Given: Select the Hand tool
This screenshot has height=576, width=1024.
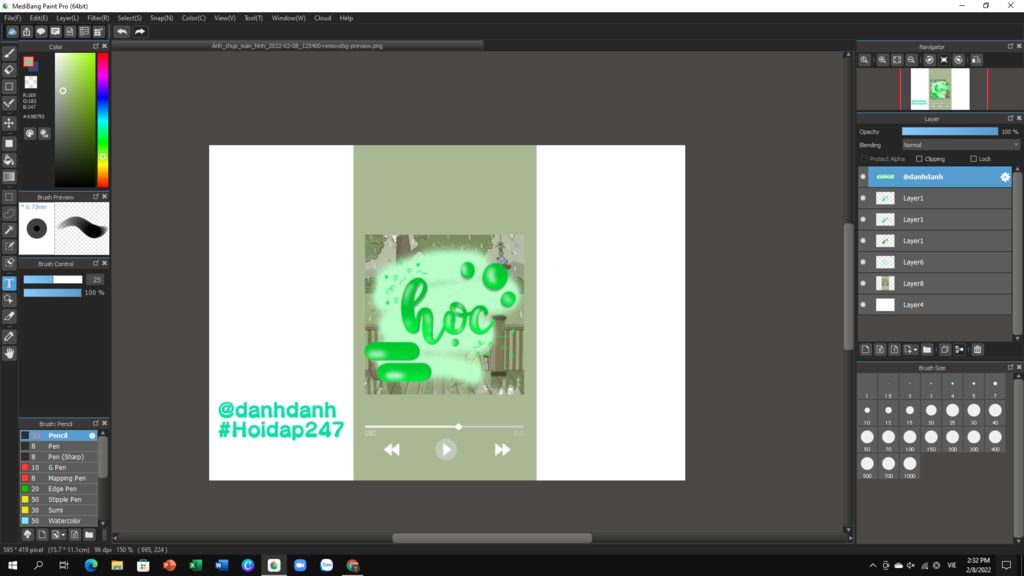Looking at the screenshot, I should click(9, 353).
